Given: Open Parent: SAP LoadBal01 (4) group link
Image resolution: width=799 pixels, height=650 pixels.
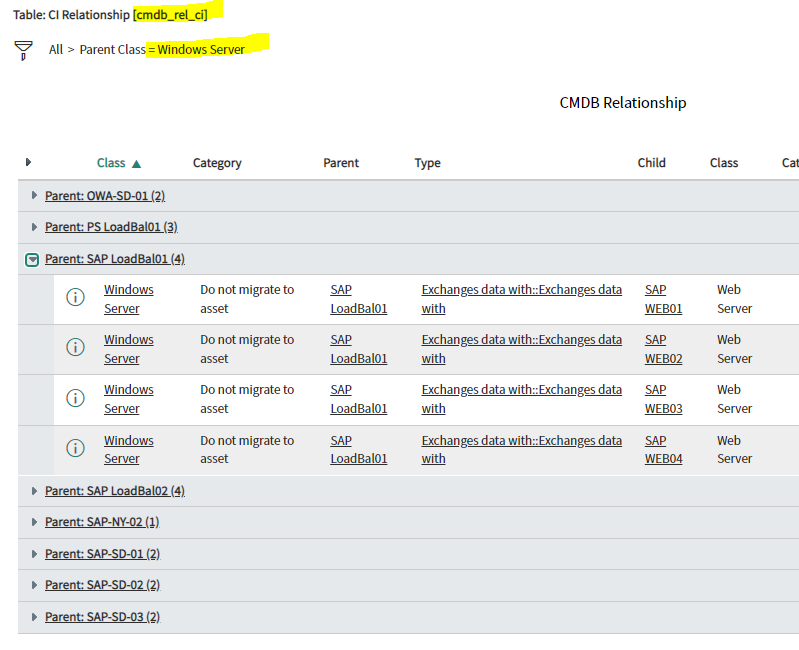Looking at the screenshot, I should coord(115,259).
